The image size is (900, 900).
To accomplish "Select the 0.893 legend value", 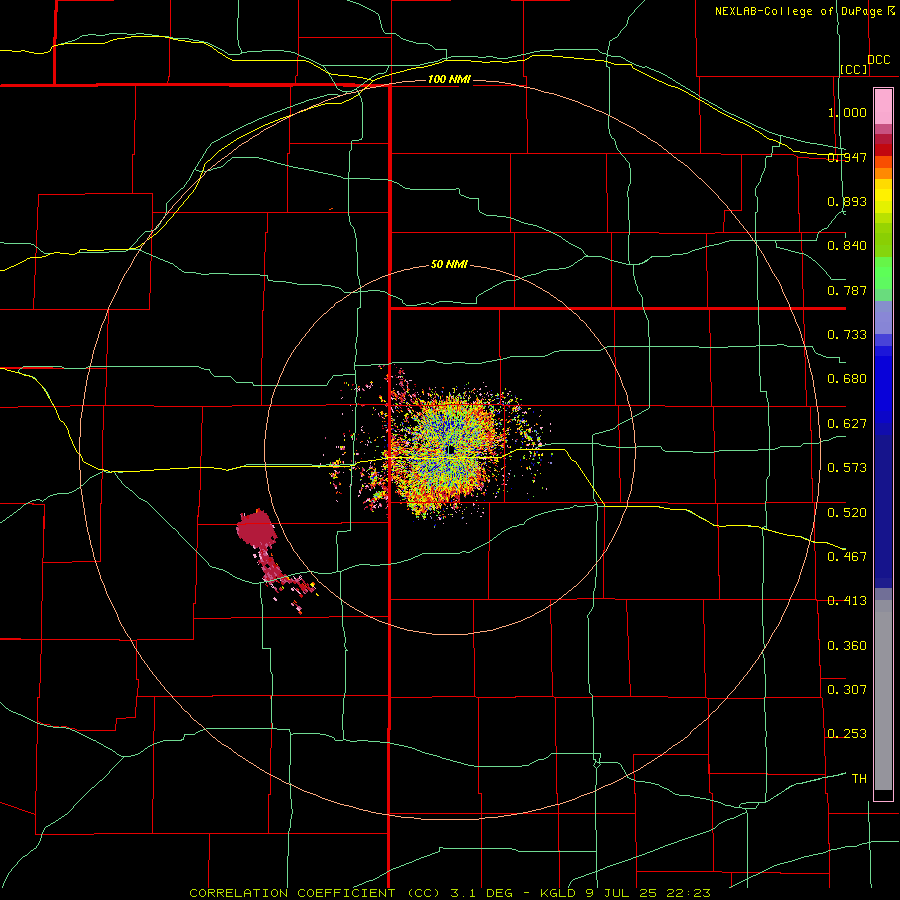I will pyautogui.click(x=847, y=201).
